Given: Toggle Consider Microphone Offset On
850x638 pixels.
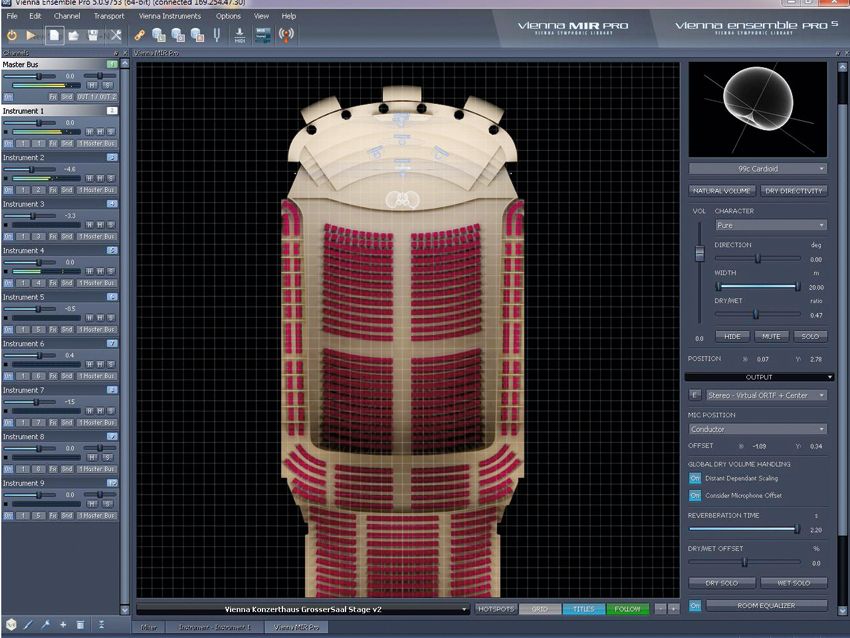Looking at the screenshot, I should [695, 495].
